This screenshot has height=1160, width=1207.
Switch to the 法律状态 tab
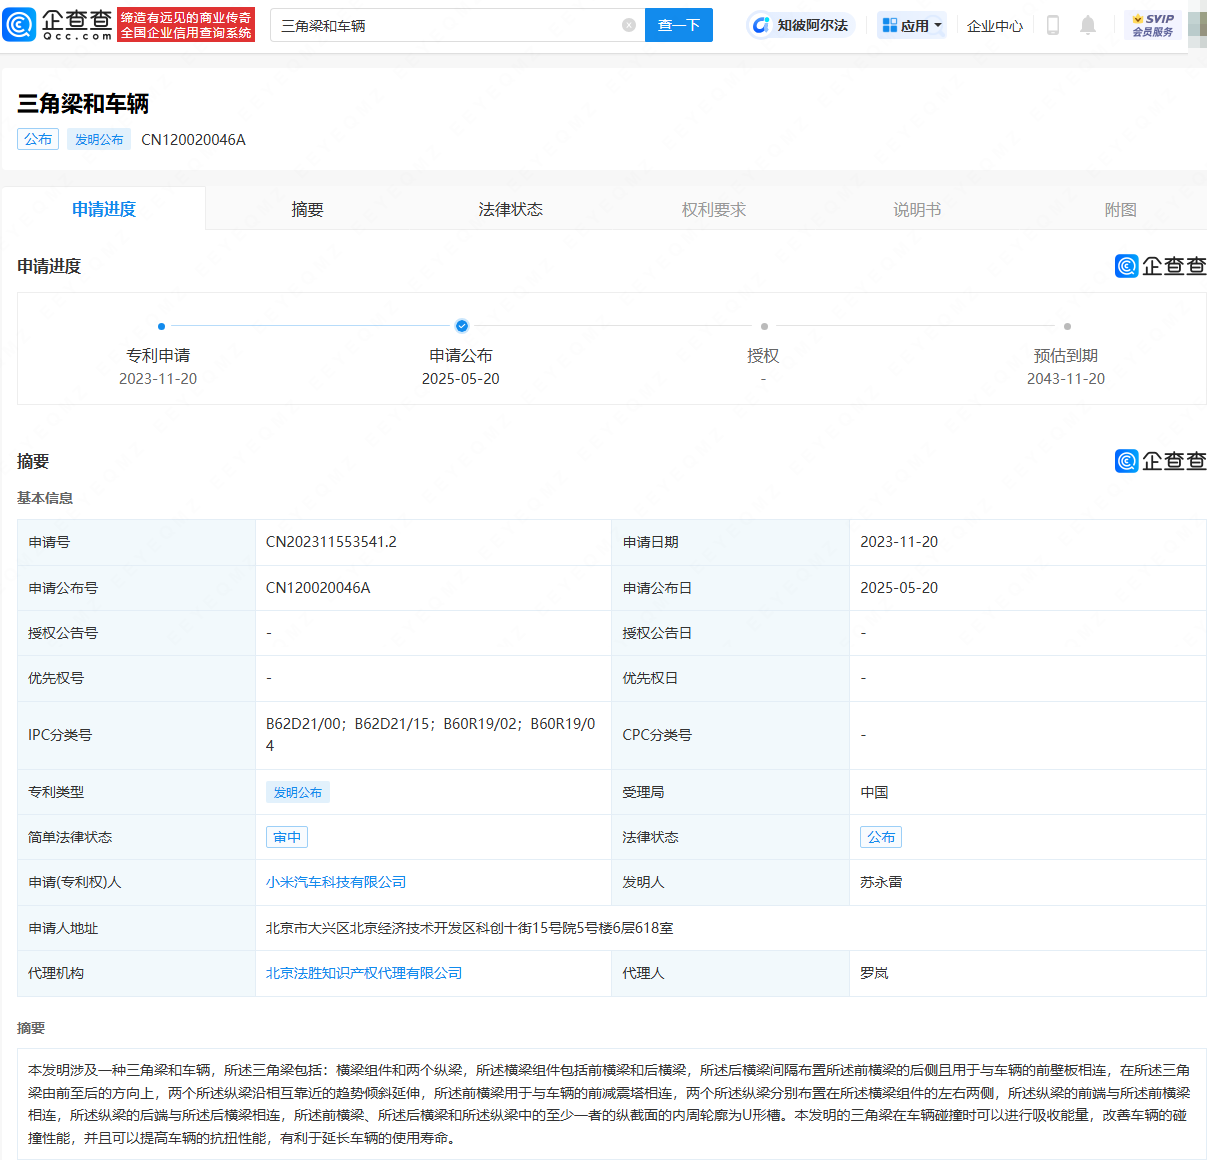pos(510,209)
